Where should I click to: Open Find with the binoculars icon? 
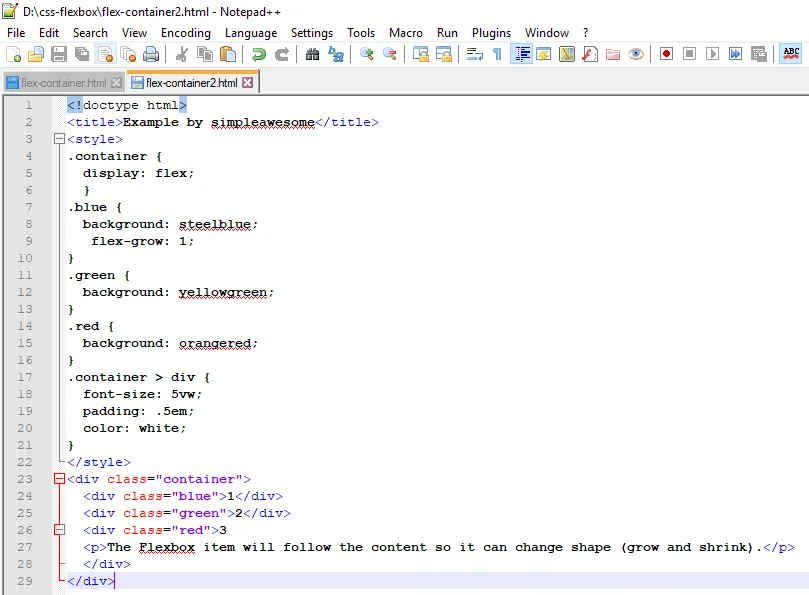pos(313,54)
